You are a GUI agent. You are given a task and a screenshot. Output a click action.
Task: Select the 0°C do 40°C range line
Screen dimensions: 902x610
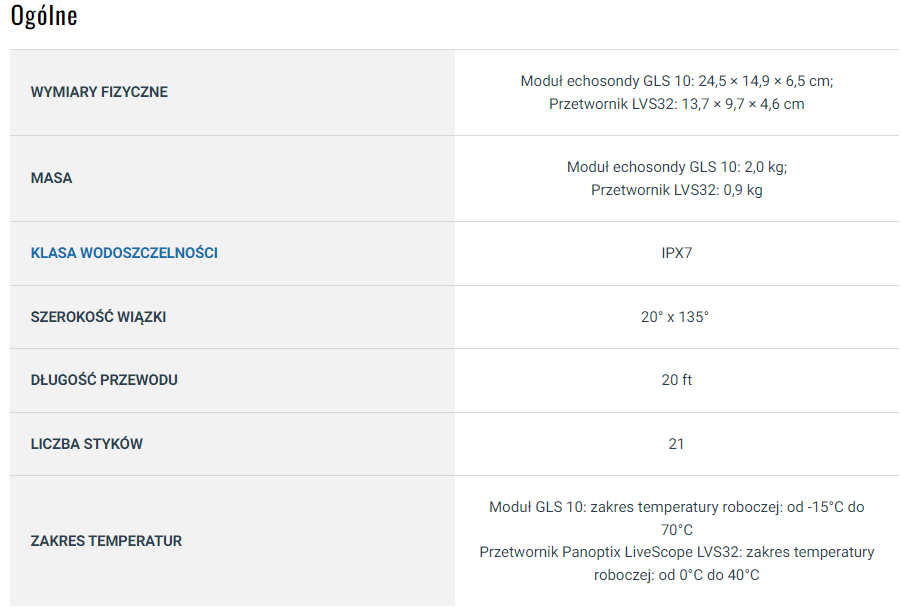(x=676, y=575)
